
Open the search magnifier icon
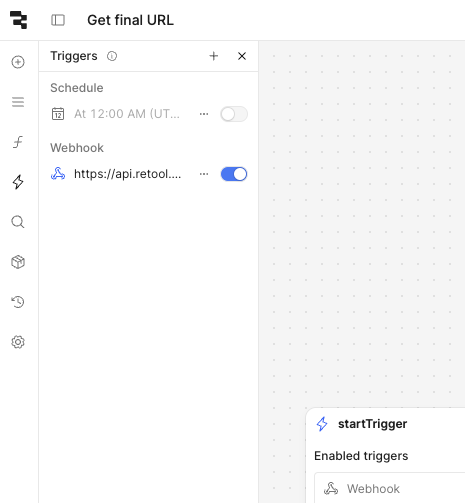coord(18,222)
